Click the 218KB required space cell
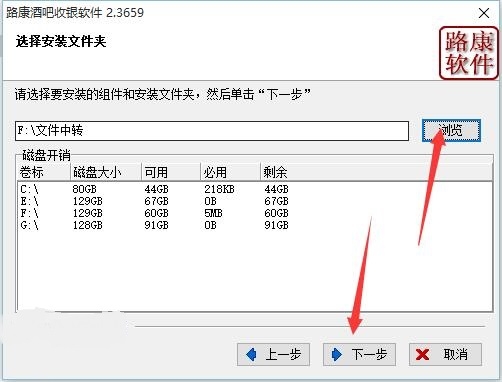Image resolution: width=502 pixels, height=382 pixels. [x=219, y=189]
